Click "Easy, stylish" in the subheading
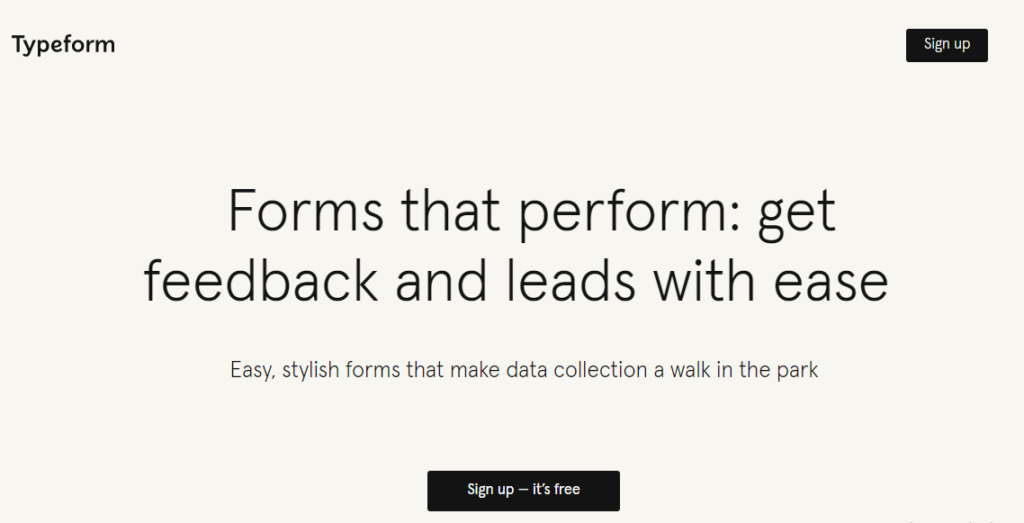1024x523 pixels. click(x=286, y=370)
